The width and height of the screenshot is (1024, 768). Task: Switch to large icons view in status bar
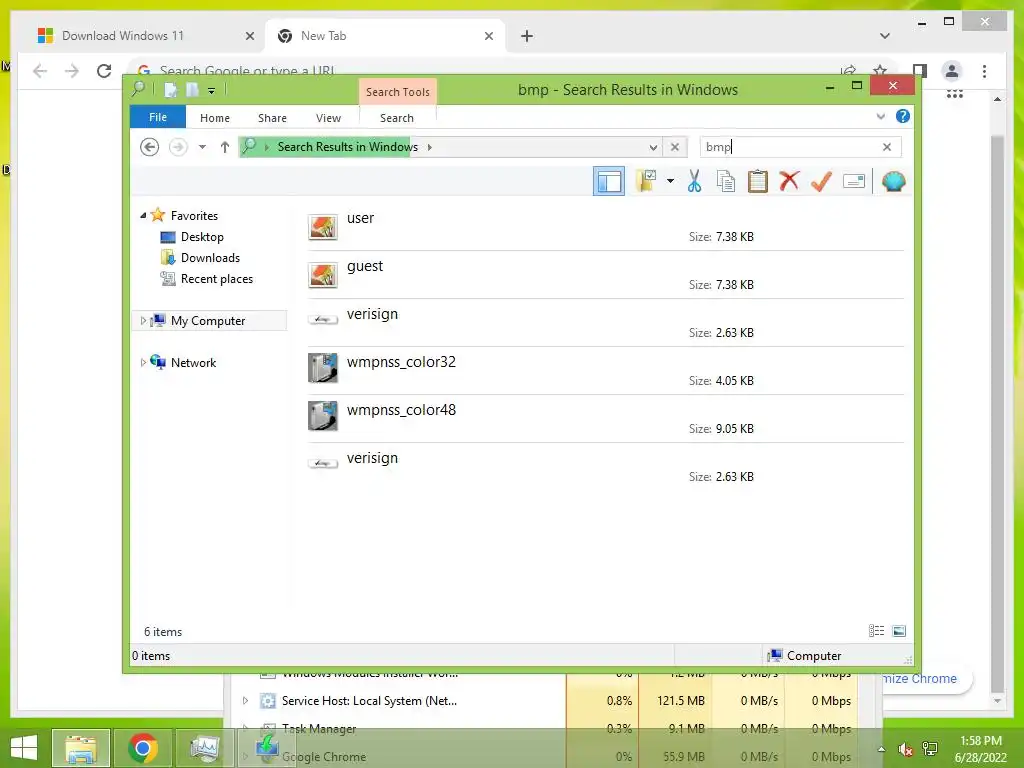click(899, 631)
